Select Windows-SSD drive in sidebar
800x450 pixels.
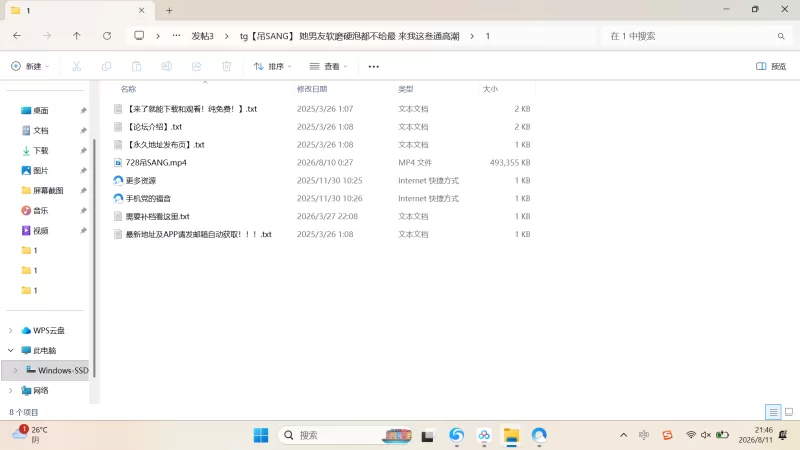(46, 370)
